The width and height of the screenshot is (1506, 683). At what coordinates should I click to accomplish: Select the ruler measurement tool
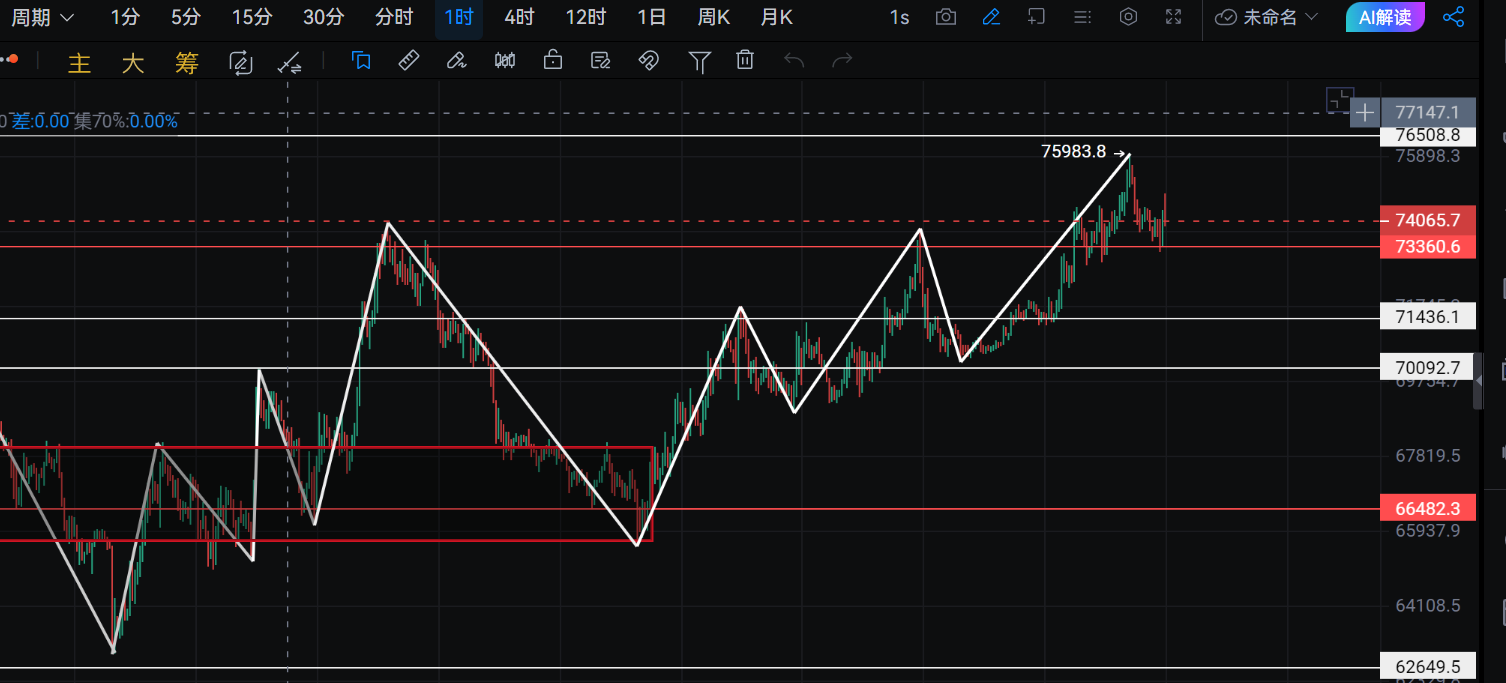[x=409, y=61]
